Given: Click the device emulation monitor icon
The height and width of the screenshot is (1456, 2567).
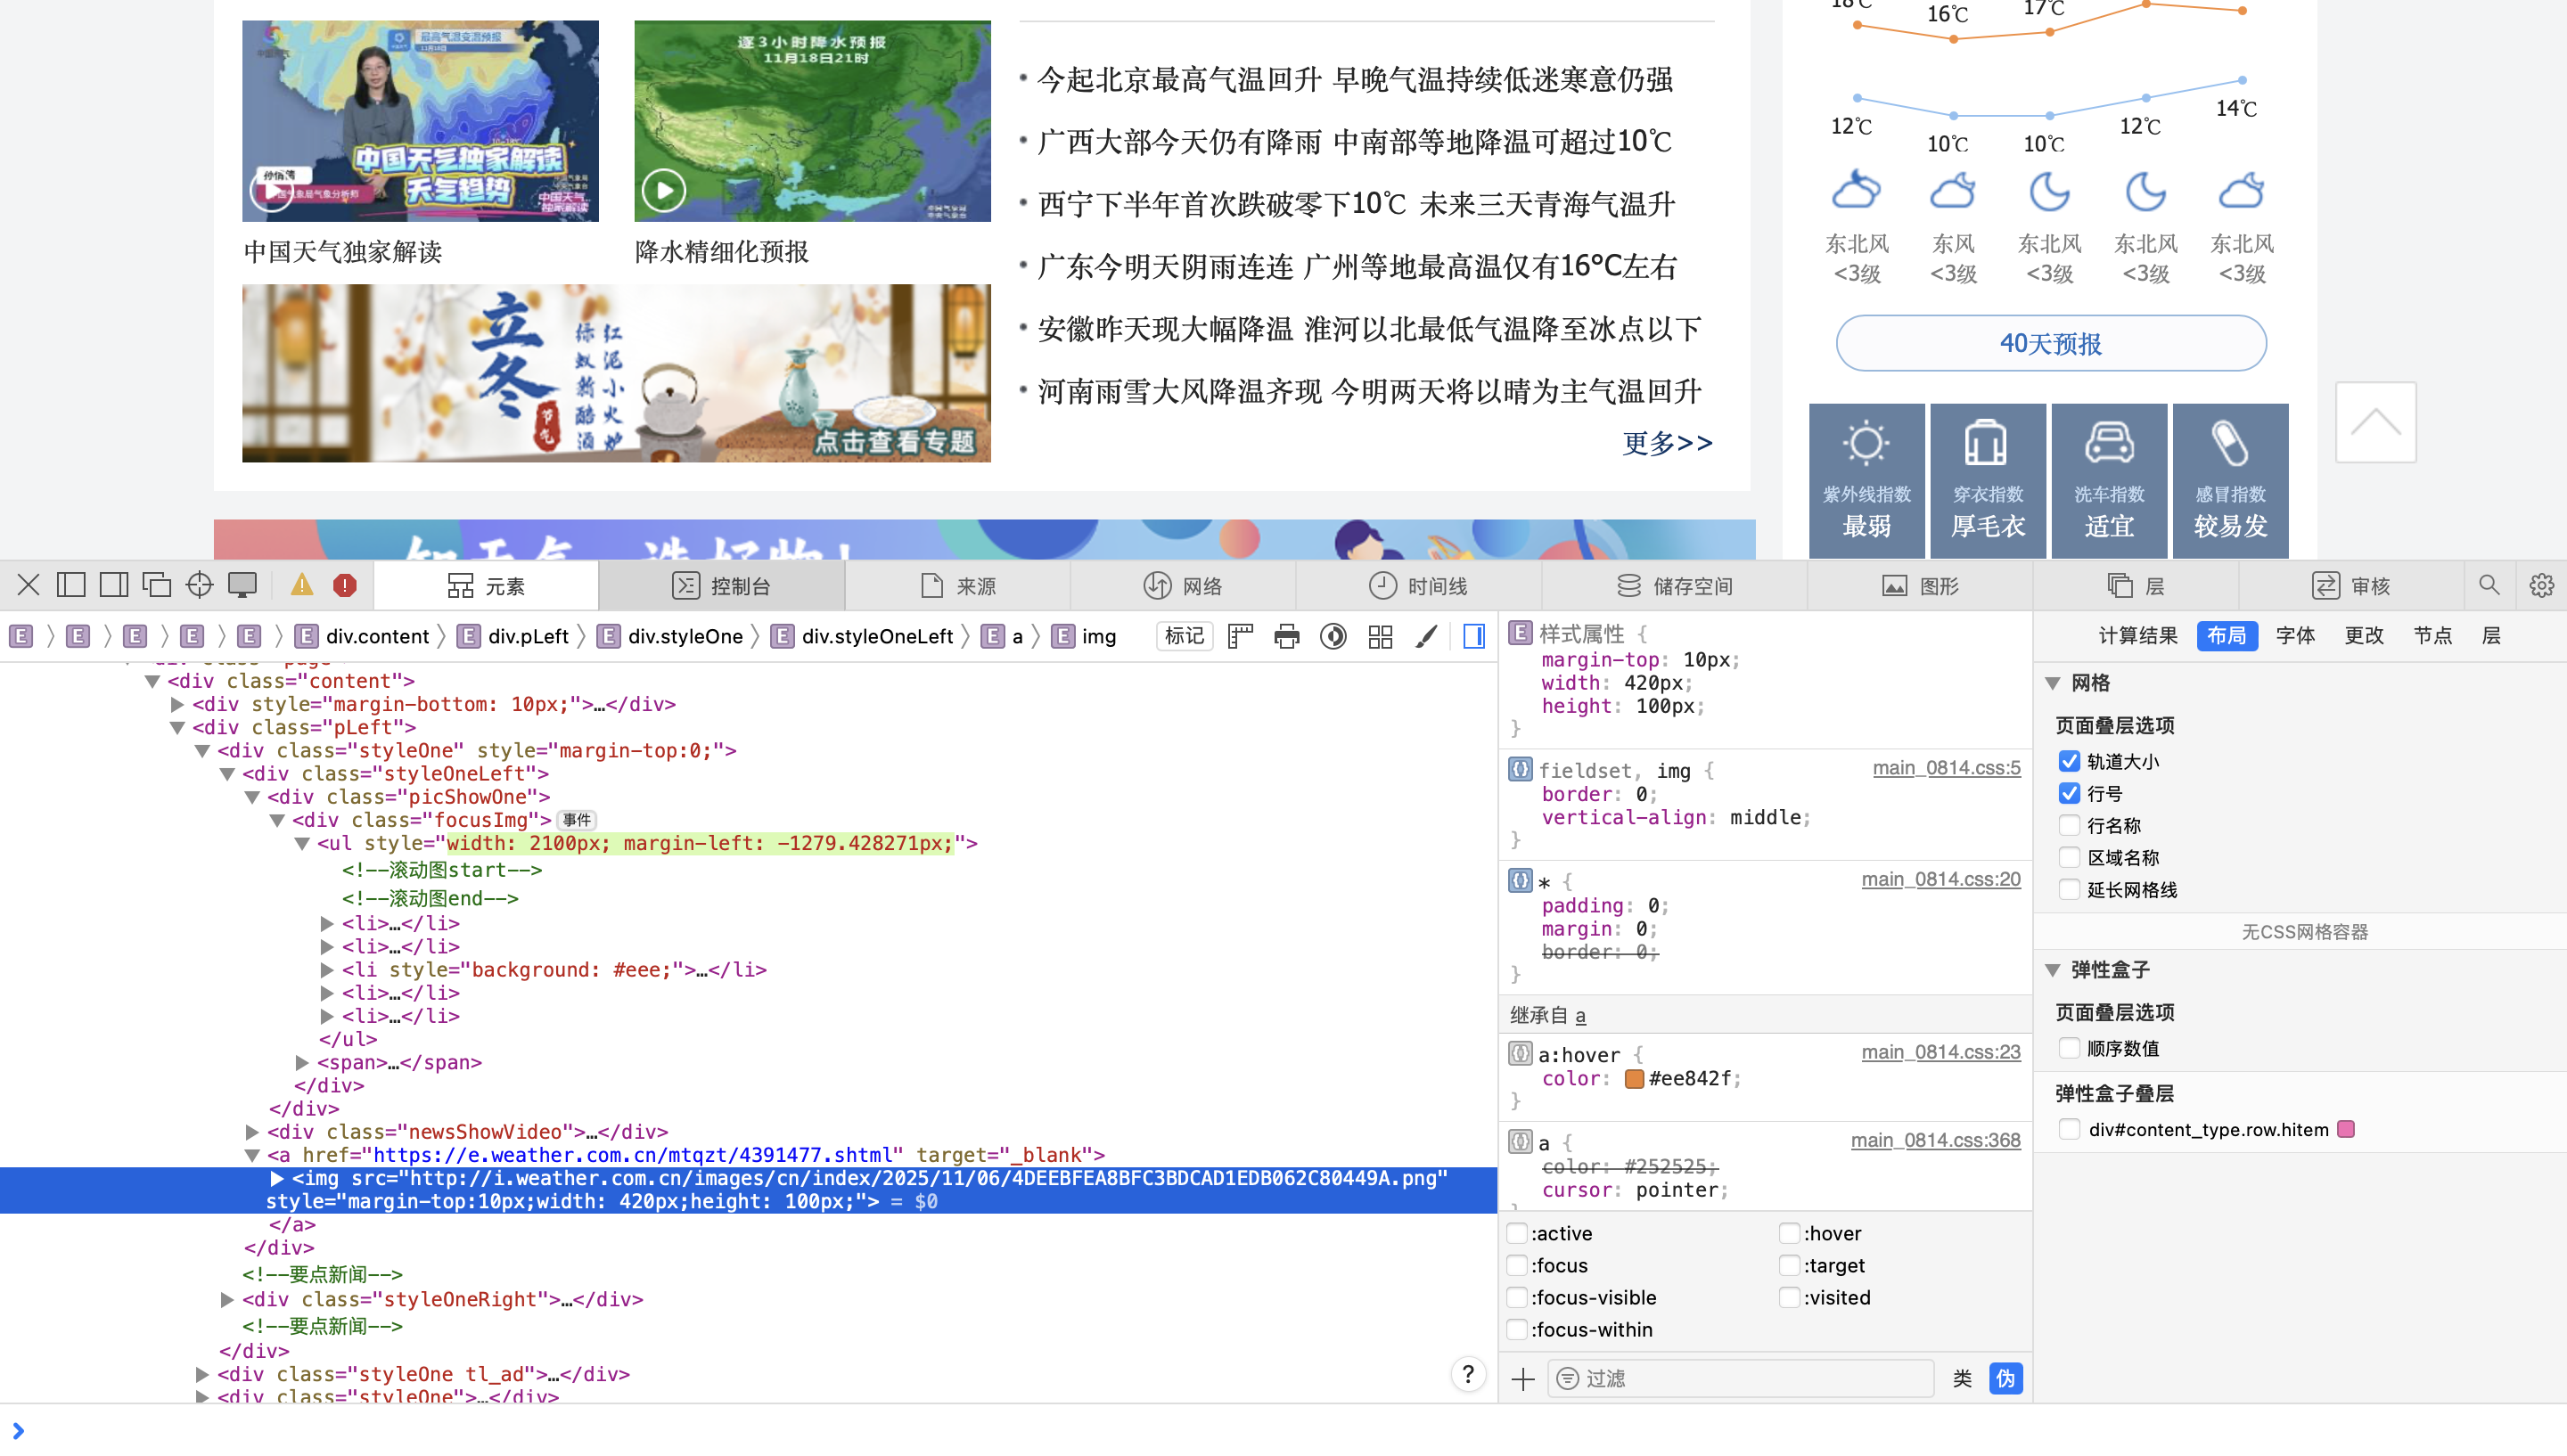Looking at the screenshot, I should click(242, 585).
